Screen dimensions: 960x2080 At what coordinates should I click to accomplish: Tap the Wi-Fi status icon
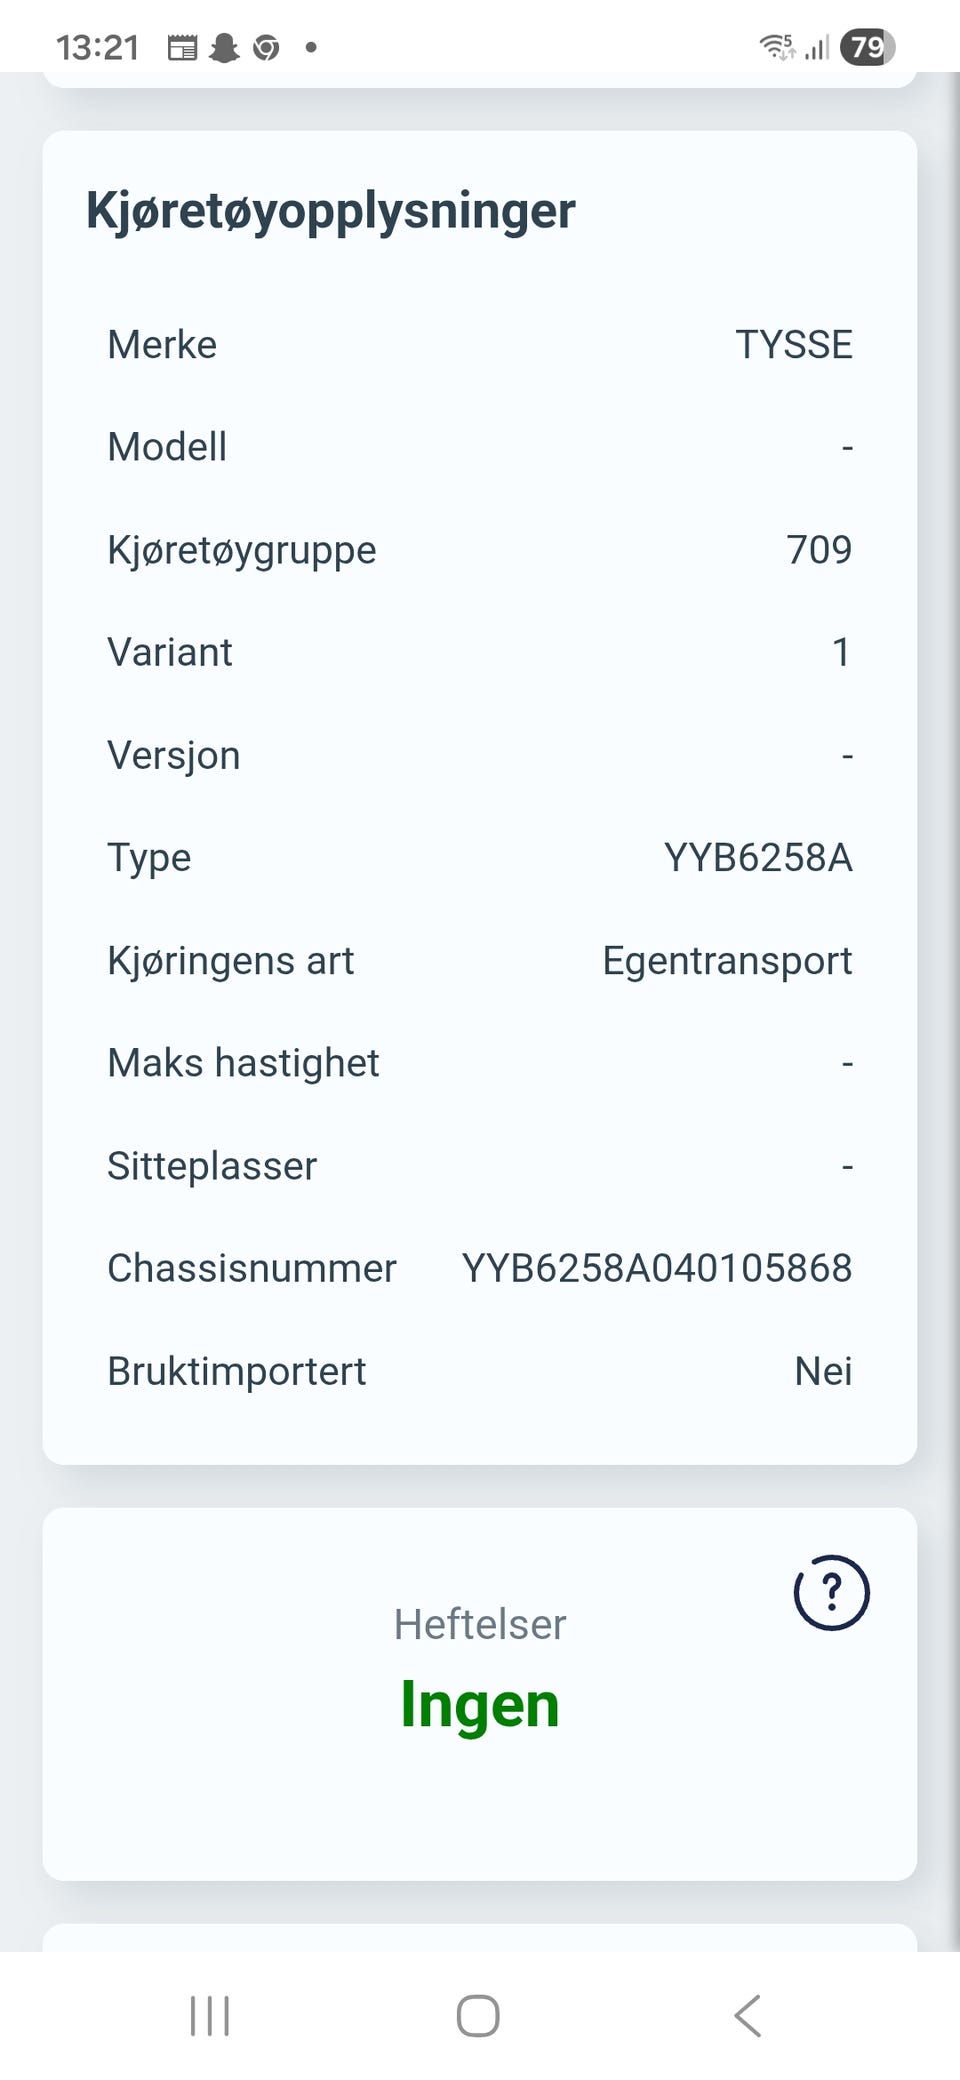coord(776,46)
